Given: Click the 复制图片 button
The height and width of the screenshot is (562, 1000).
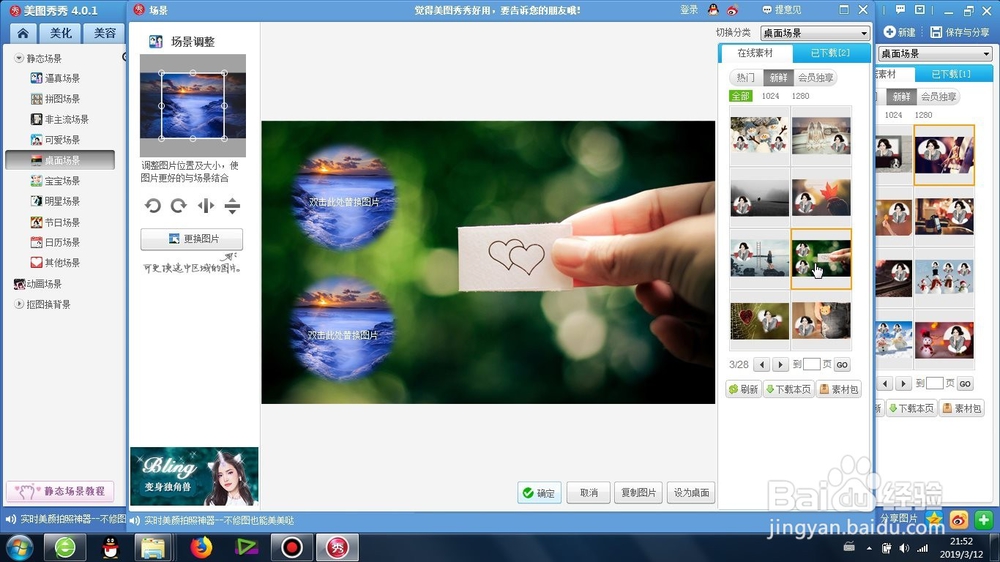Looking at the screenshot, I should (638, 492).
